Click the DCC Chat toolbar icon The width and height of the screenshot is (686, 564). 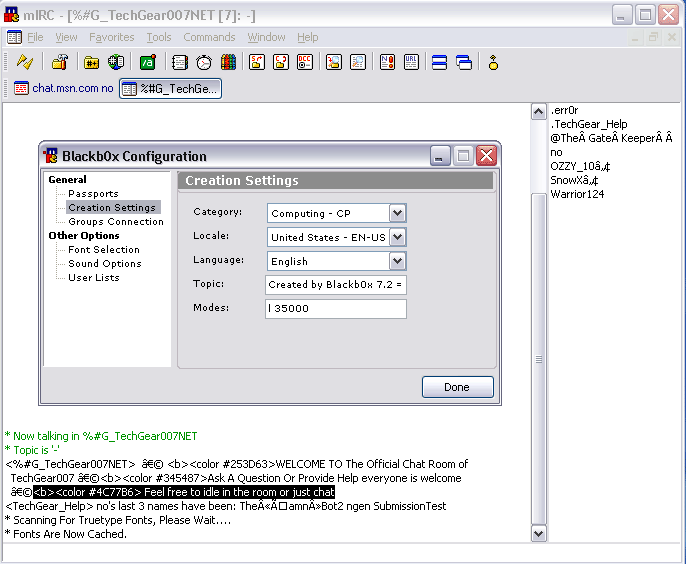(x=281, y=62)
